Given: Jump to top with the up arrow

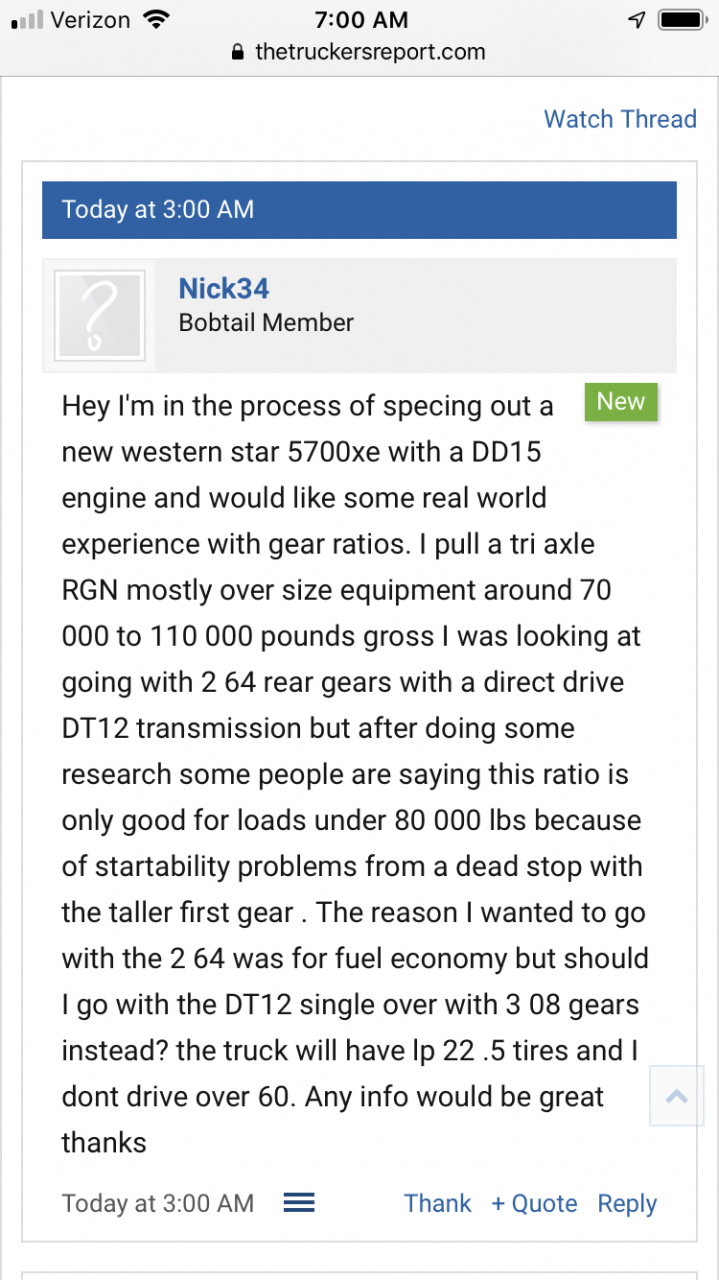Looking at the screenshot, I should pos(677,1097).
